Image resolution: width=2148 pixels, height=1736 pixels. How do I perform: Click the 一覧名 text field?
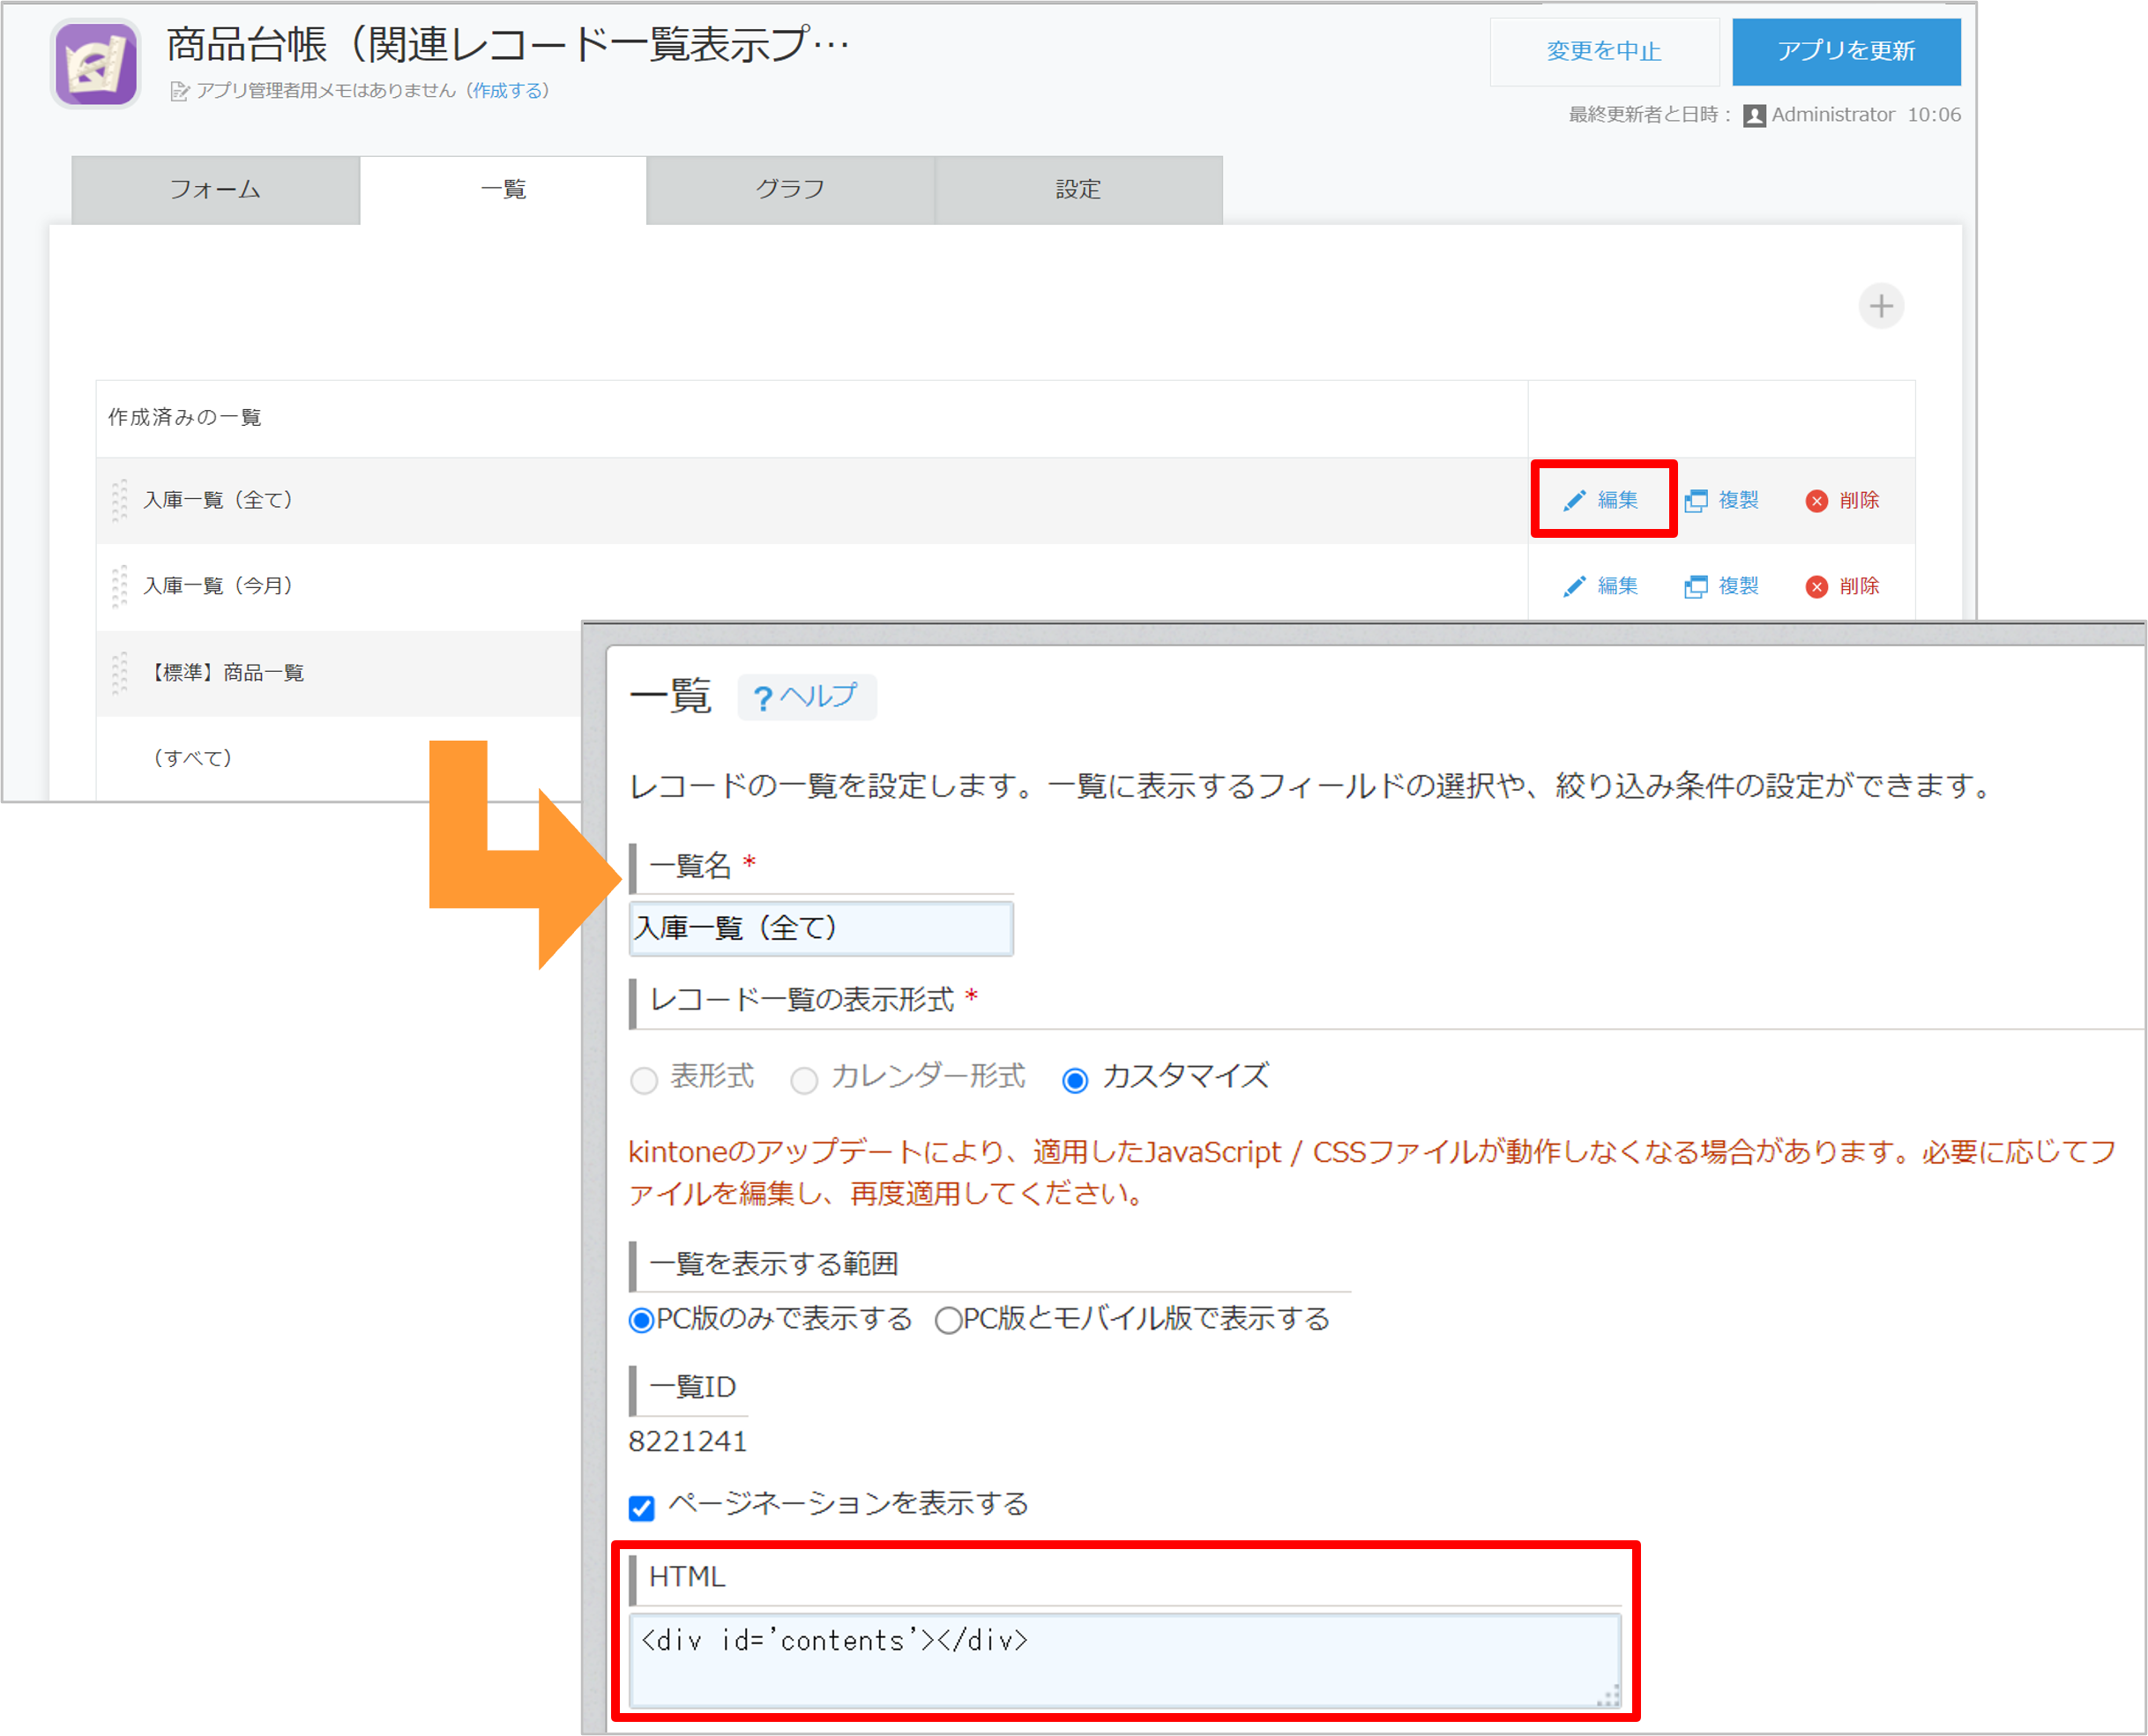(x=821, y=929)
